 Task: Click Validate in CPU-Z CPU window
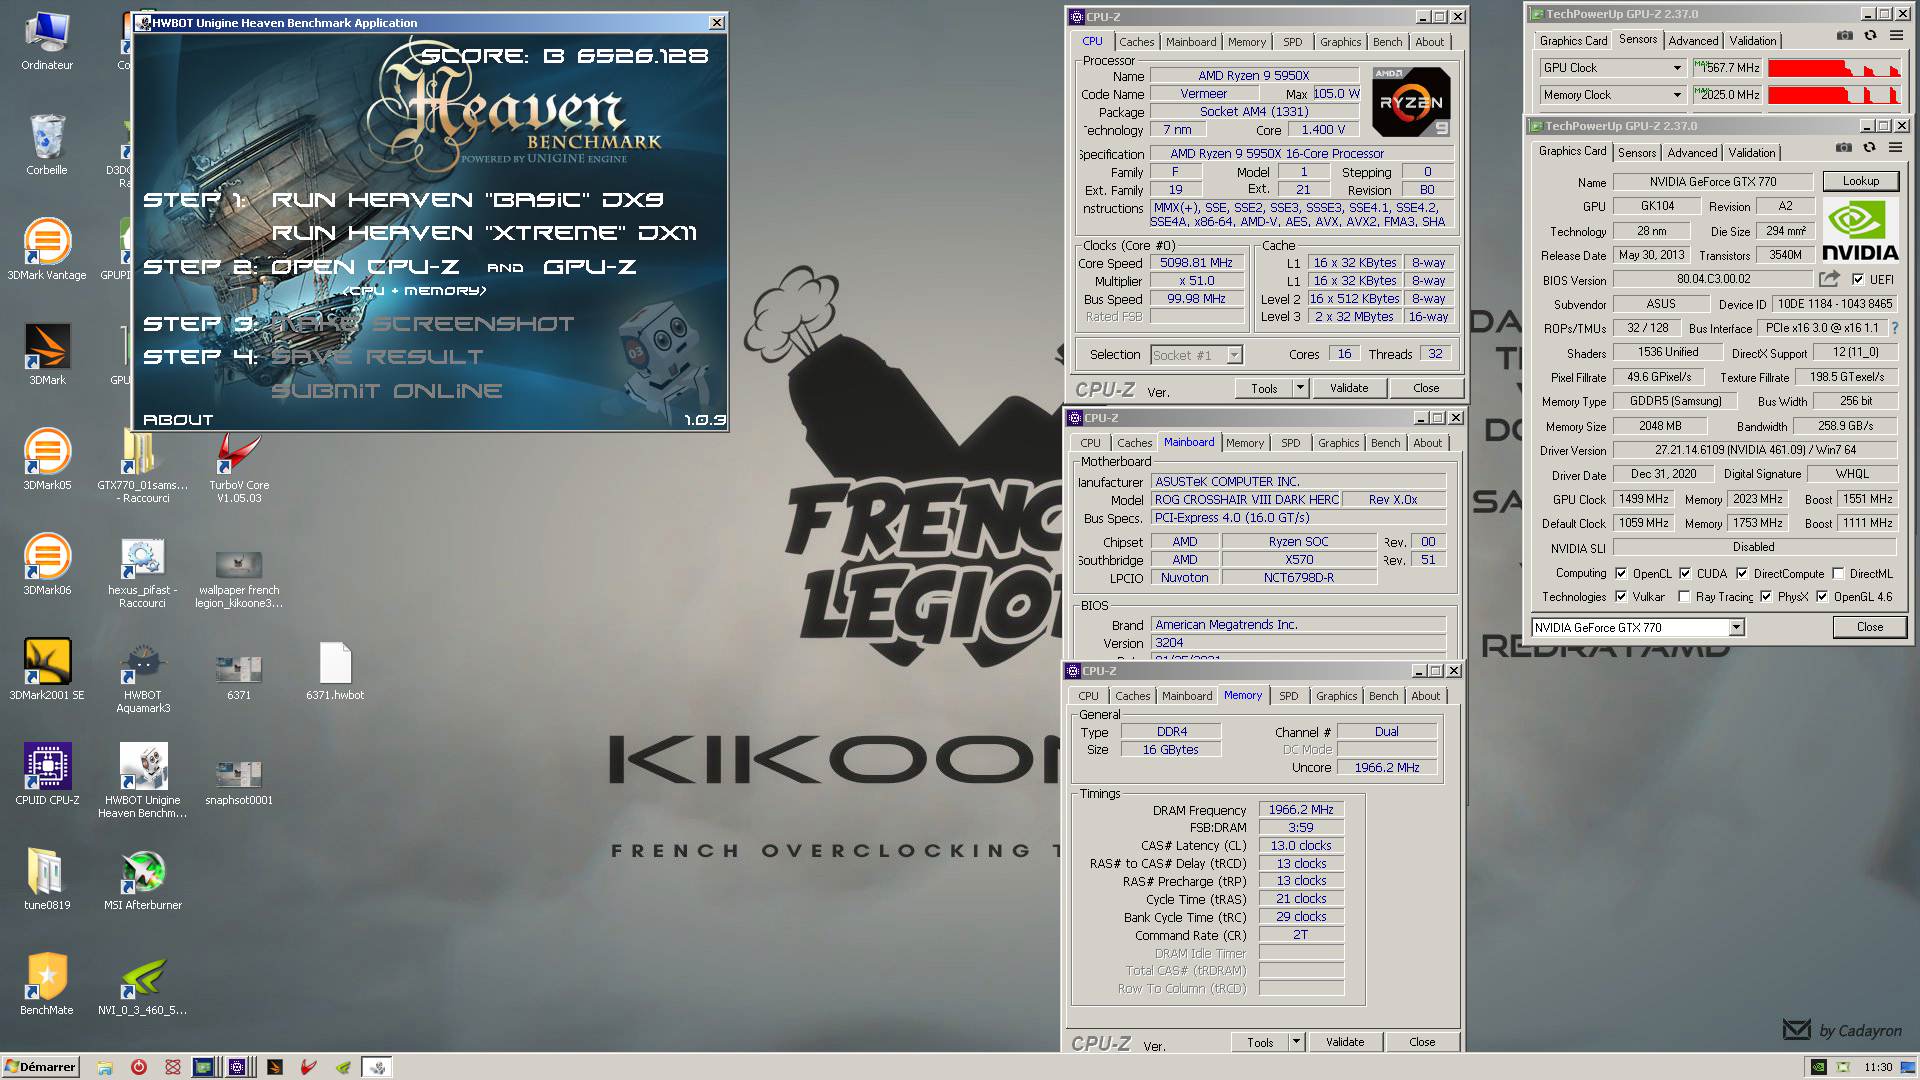point(1349,388)
